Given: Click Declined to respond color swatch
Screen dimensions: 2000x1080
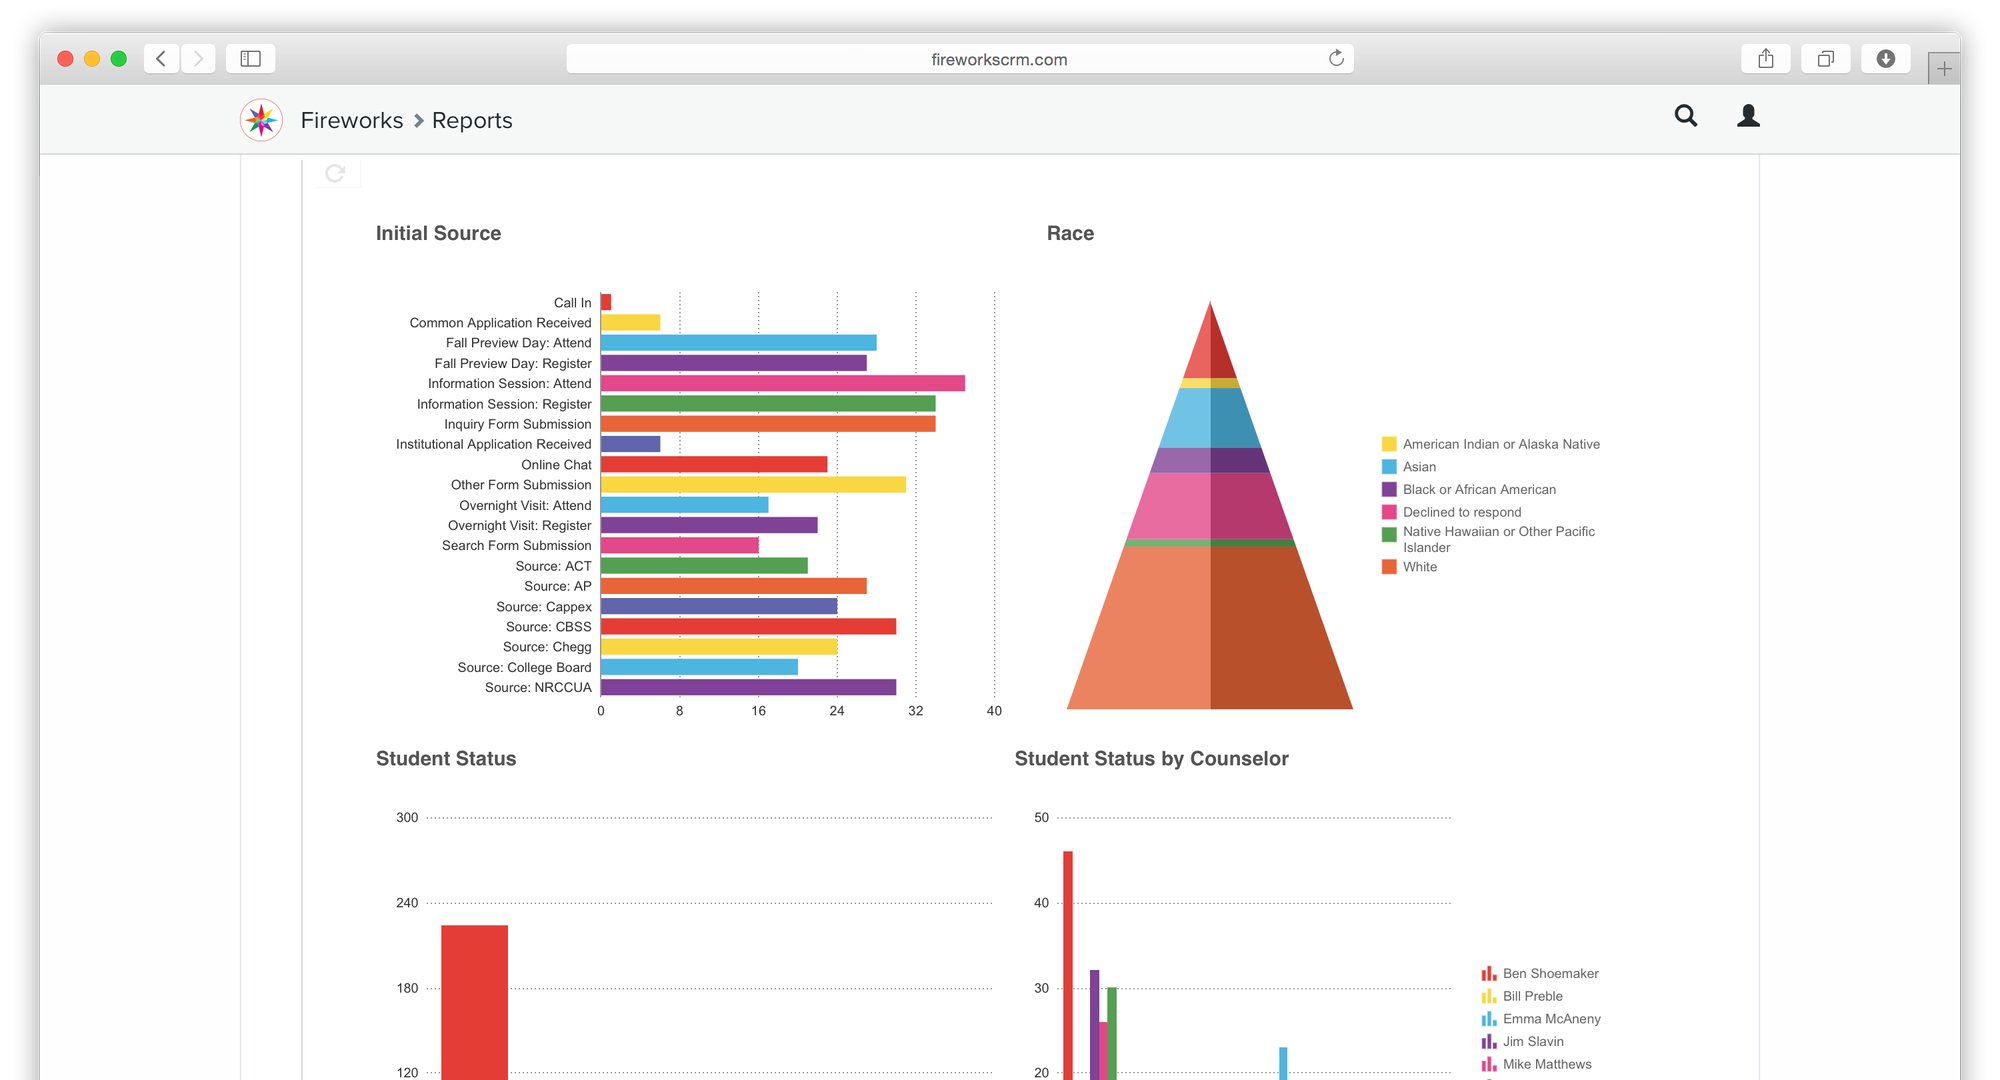Looking at the screenshot, I should click(1389, 512).
